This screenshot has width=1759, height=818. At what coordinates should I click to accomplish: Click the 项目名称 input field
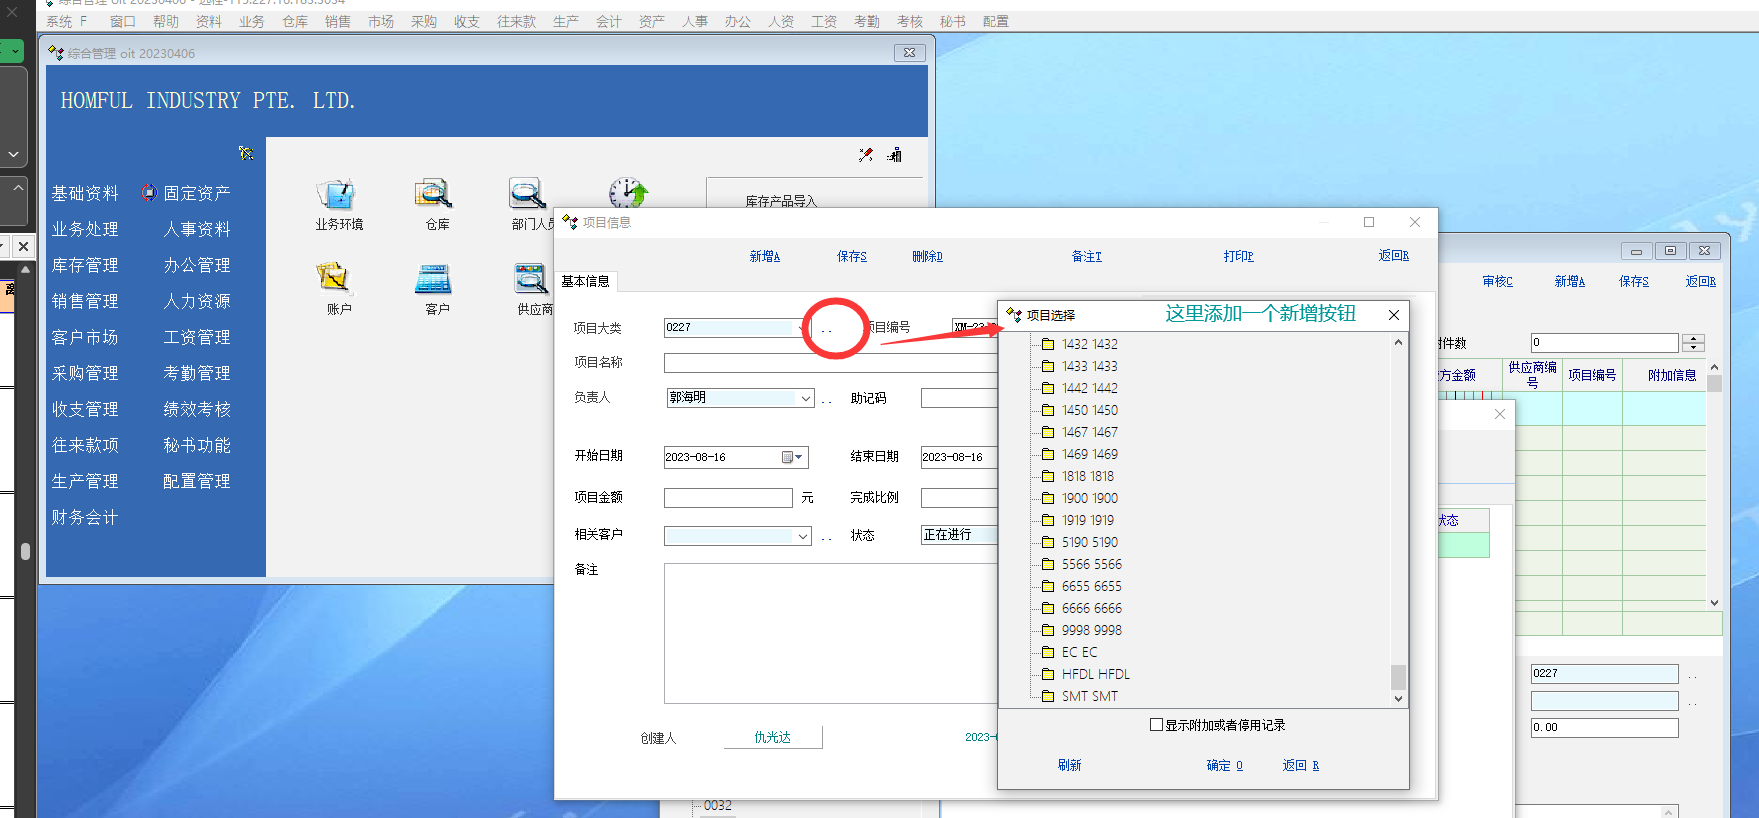pyautogui.click(x=830, y=363)
